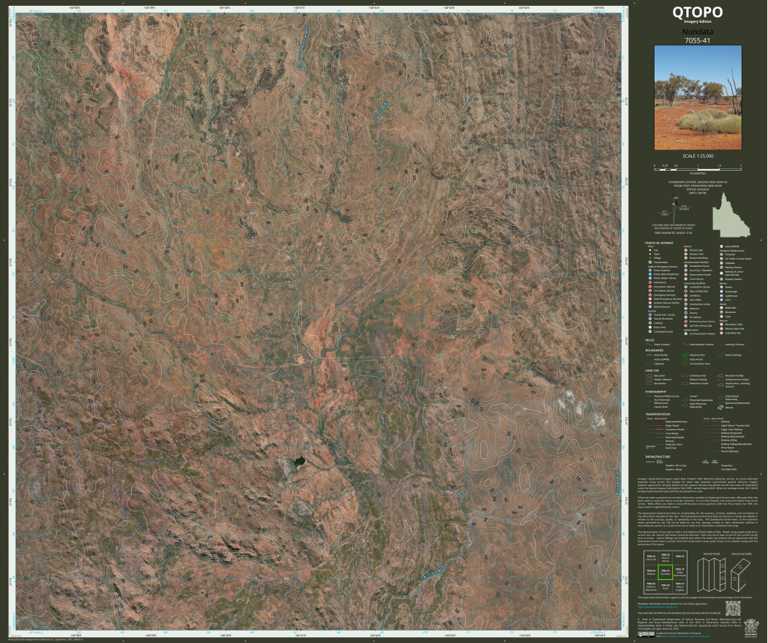Click the Art Gallery symbol in the legend

pyautogui.click(x=686, y=317)
